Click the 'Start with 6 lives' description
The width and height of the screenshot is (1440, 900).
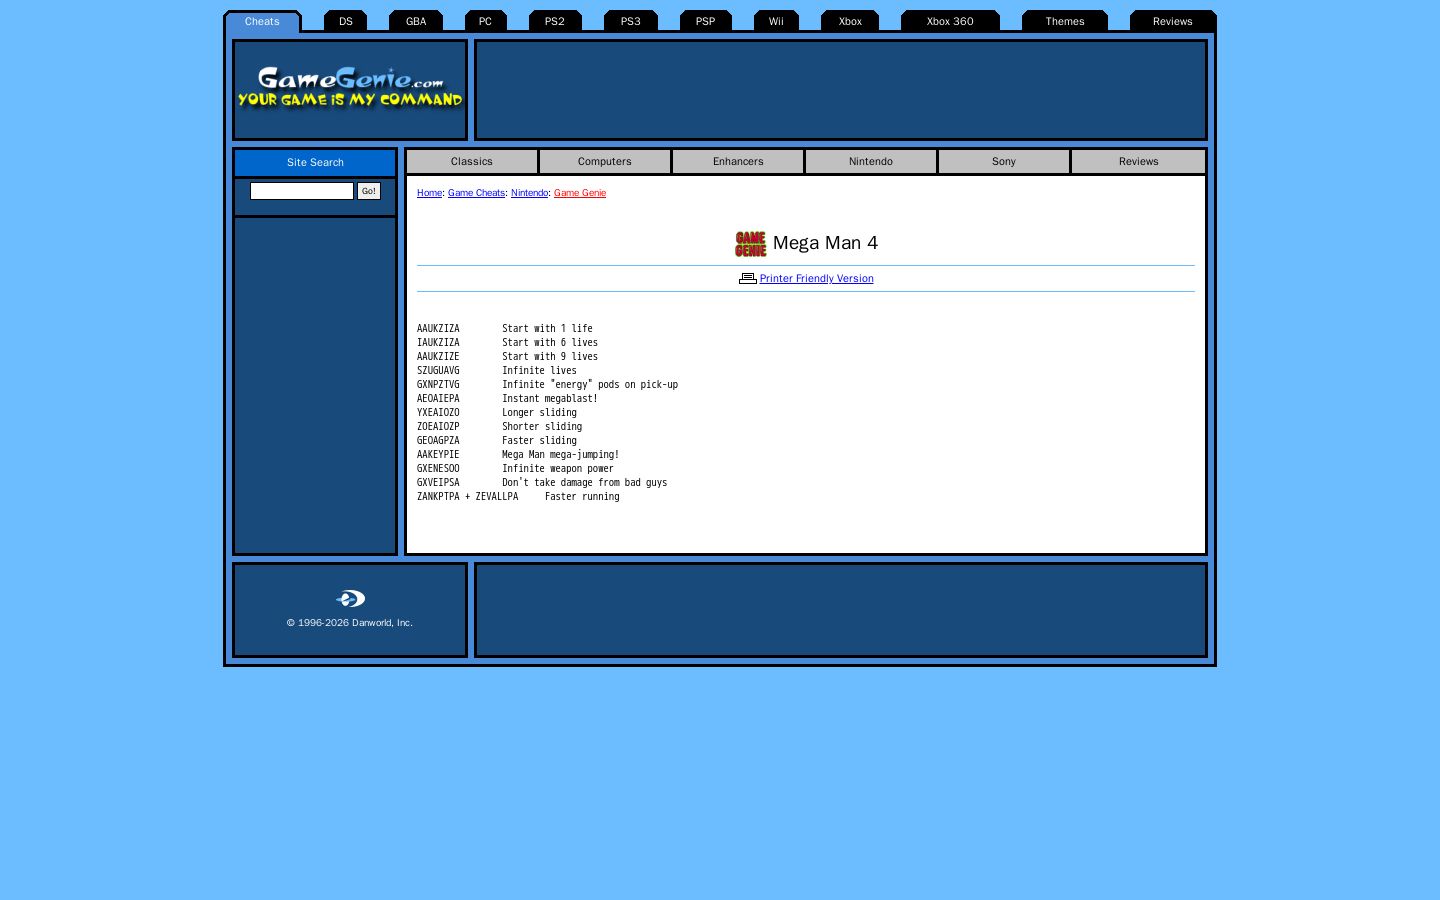(550, 343)
